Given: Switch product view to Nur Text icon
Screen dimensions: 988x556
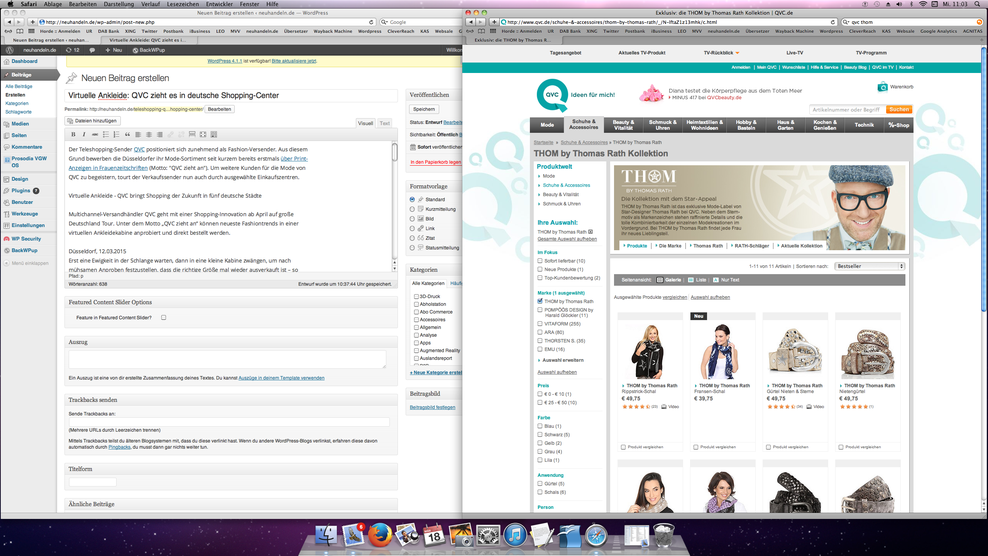Looking at the screenshot, I should [717, 280].
